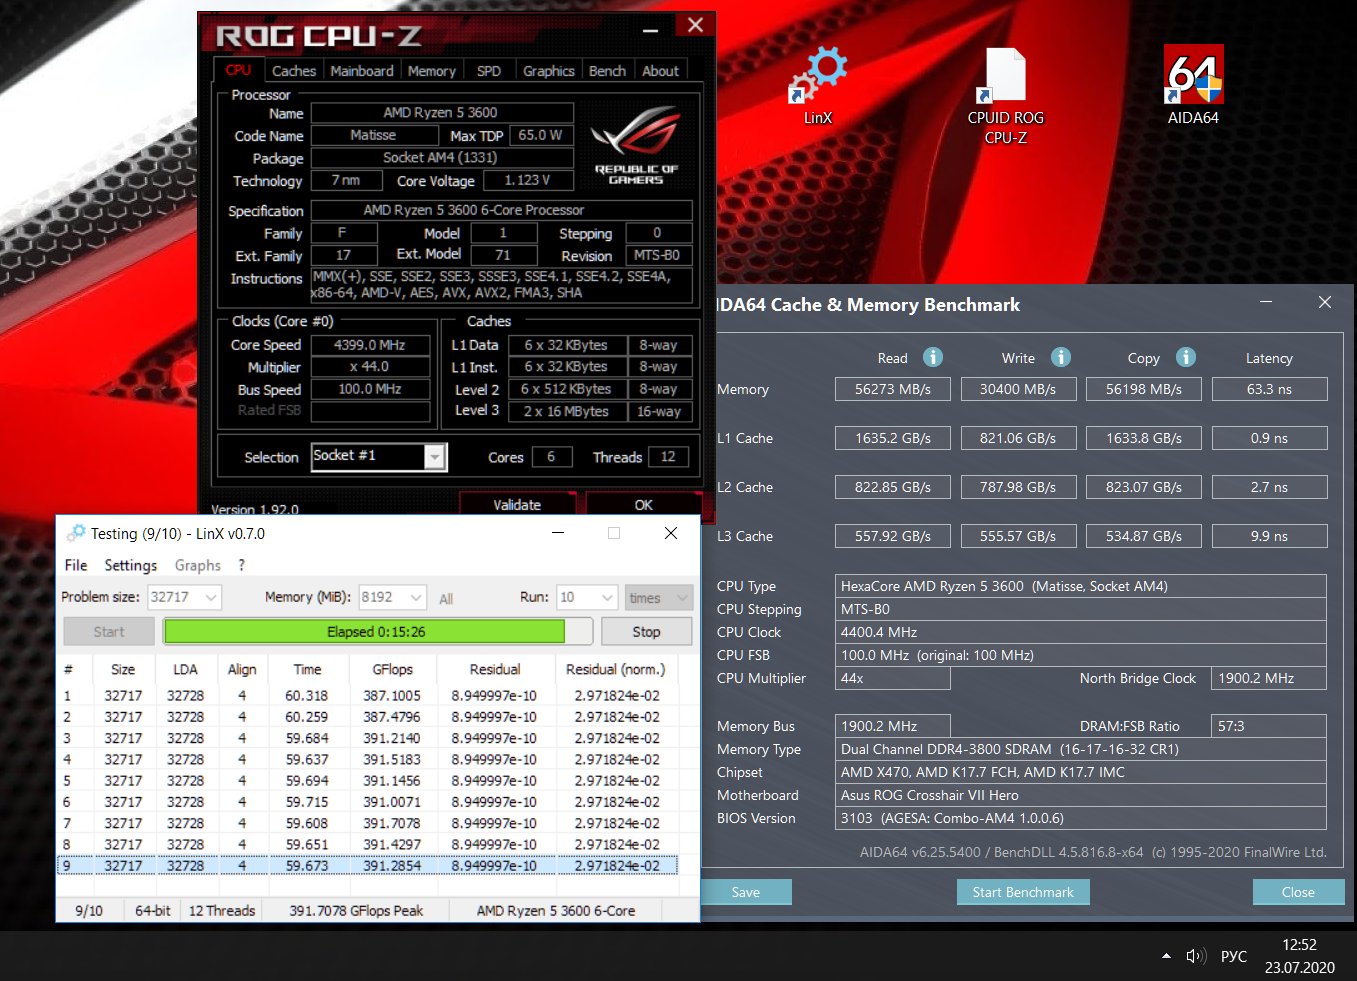
Task: Open the AIDA64 desktop shortcut
Action: (1193, 85)
